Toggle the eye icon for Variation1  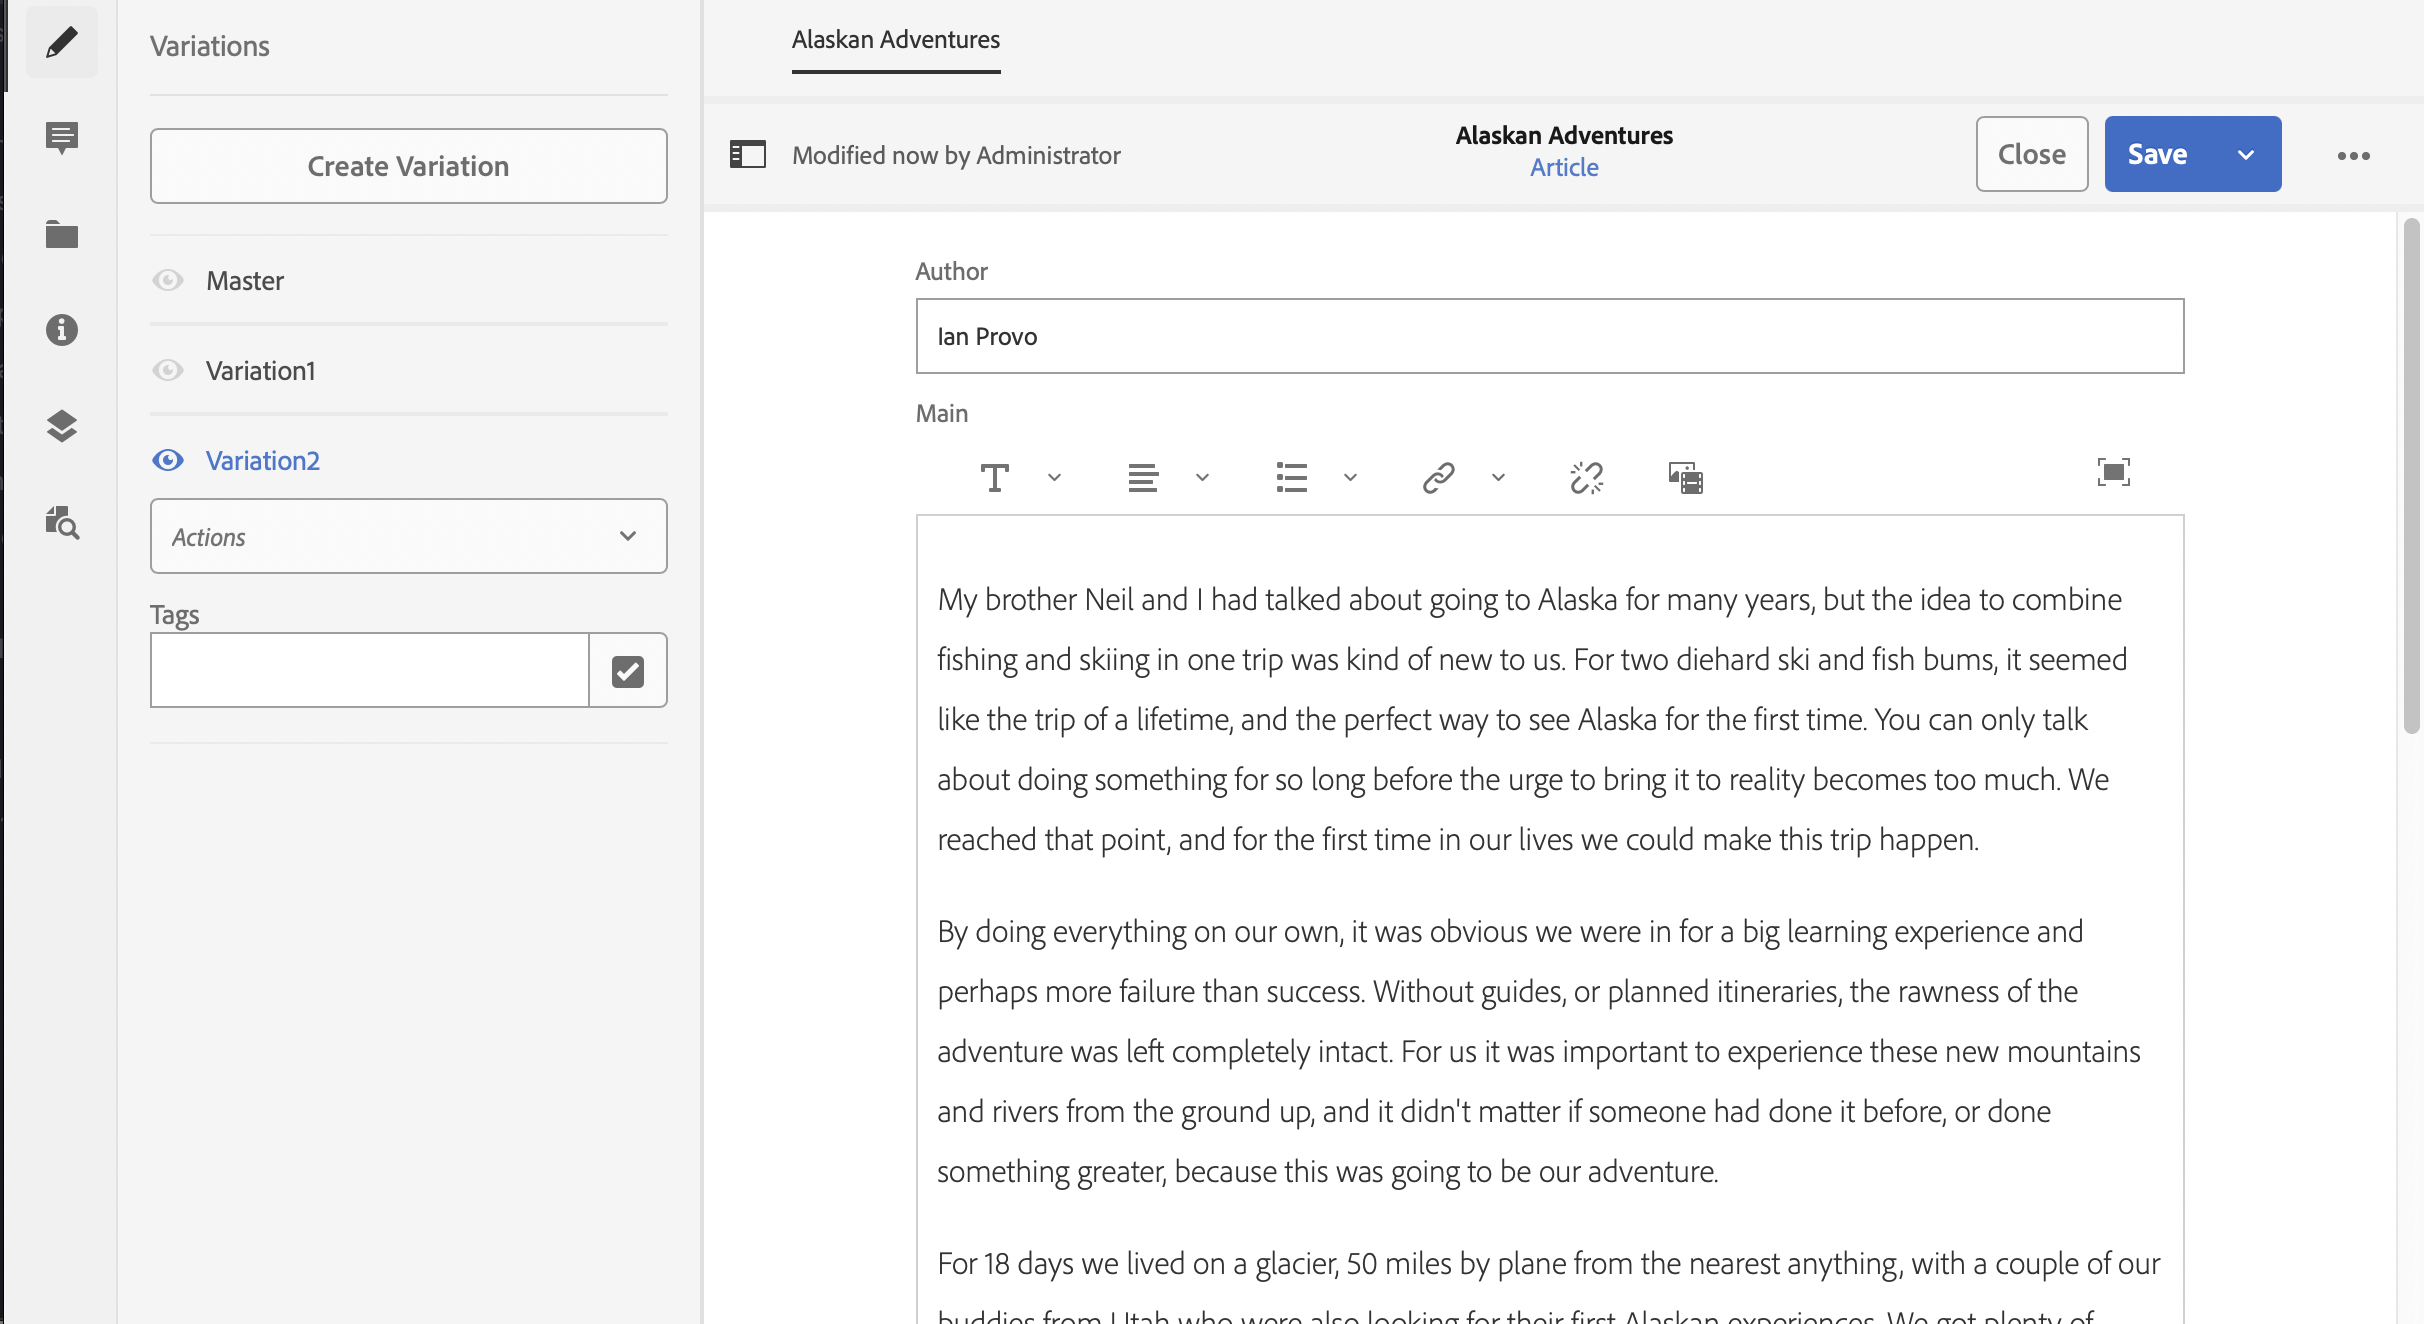[x=168, y=370]
